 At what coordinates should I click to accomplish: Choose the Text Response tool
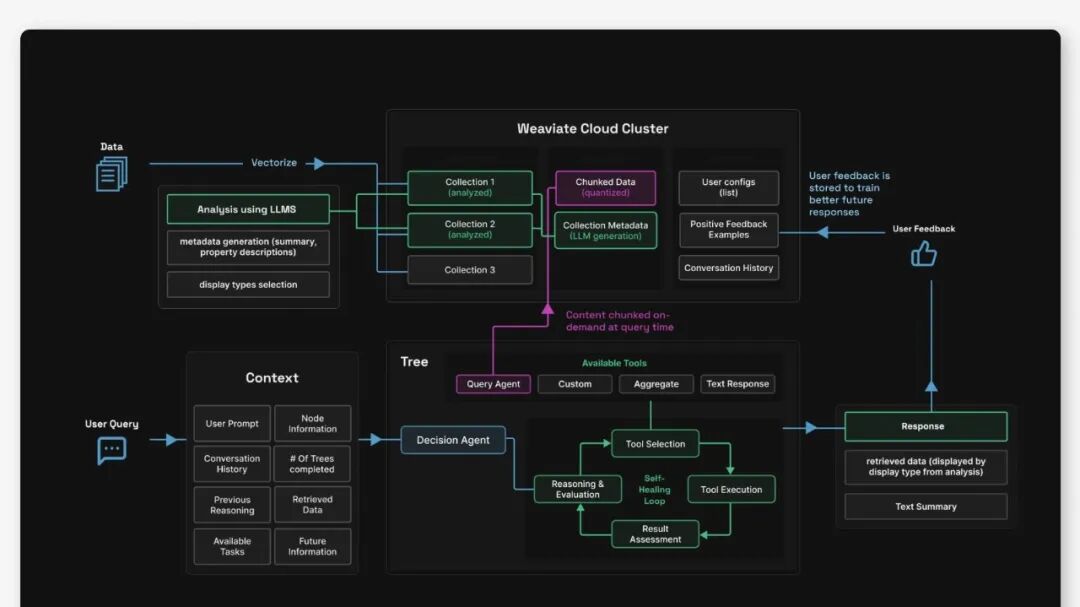click(x=738, y=384)
